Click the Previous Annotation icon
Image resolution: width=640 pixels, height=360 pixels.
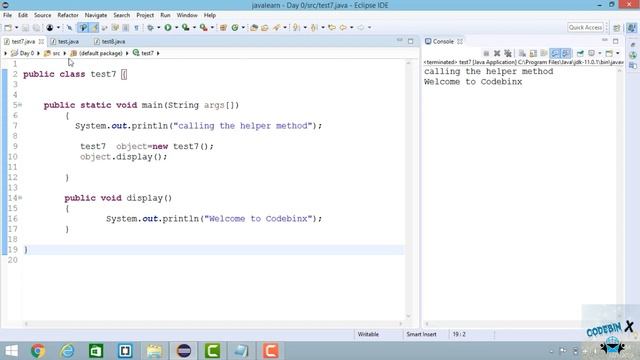click(x=314, y=27)
